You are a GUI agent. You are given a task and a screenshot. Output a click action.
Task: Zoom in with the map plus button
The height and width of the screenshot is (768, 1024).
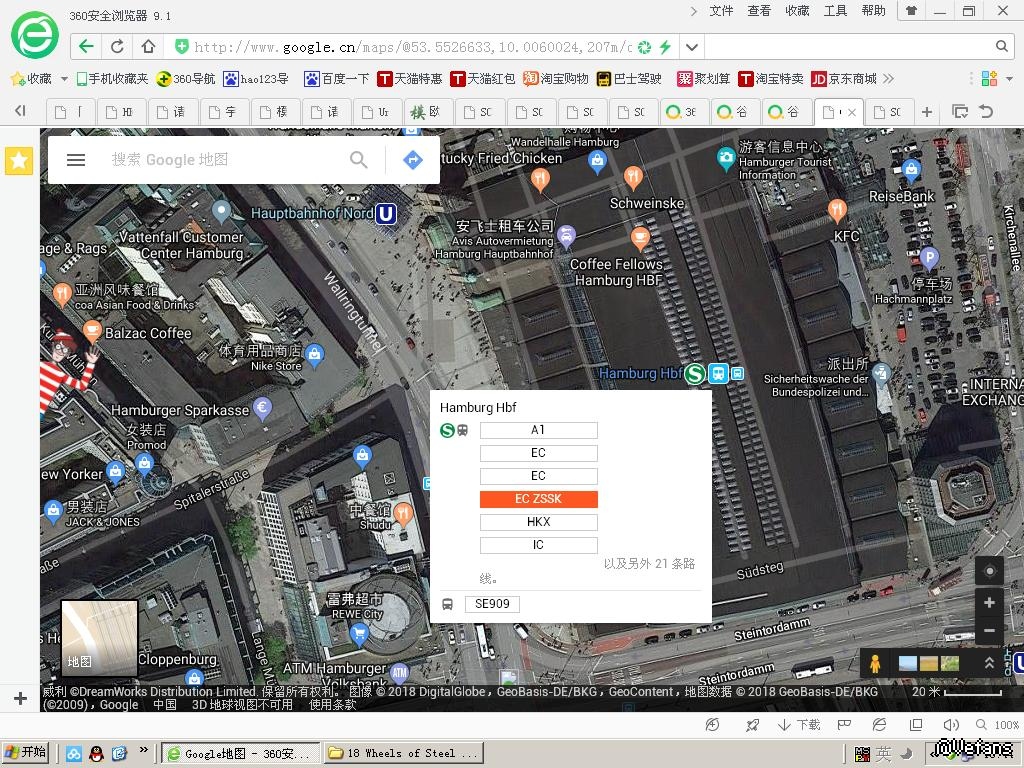pos(989,603)
